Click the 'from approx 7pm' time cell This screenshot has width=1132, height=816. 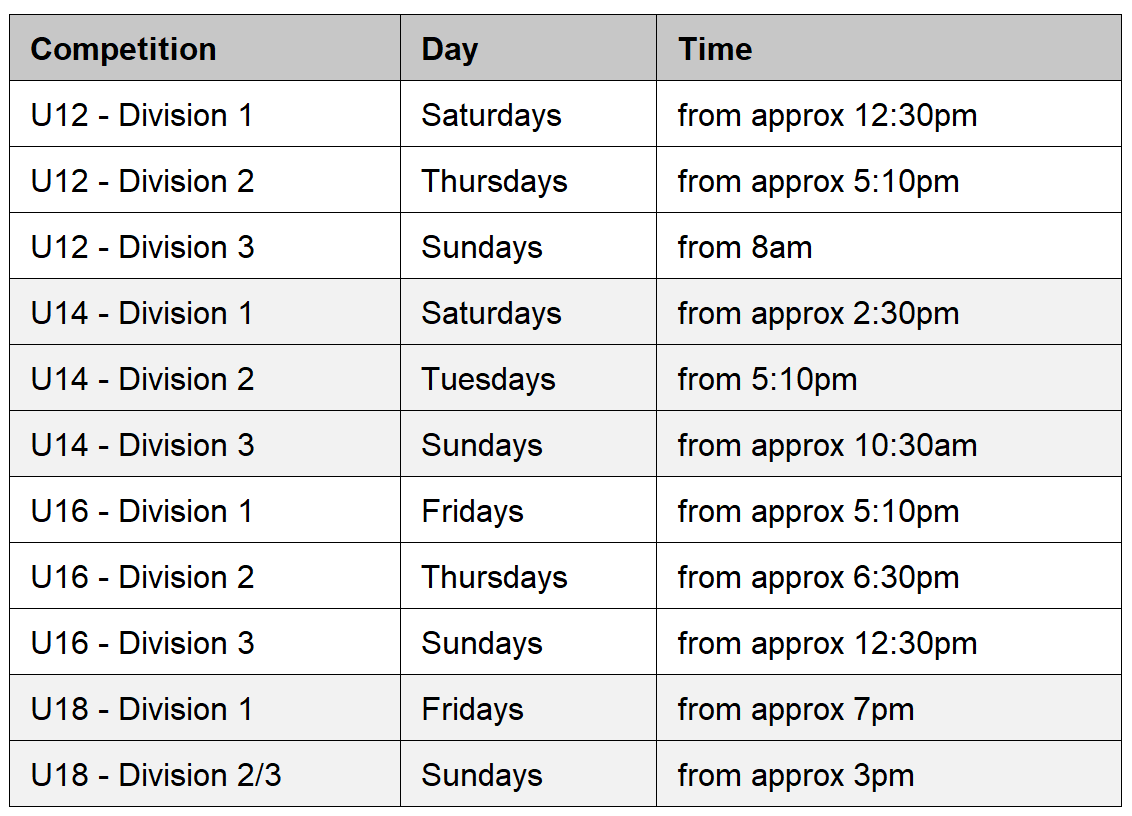[x=889, y=708]
